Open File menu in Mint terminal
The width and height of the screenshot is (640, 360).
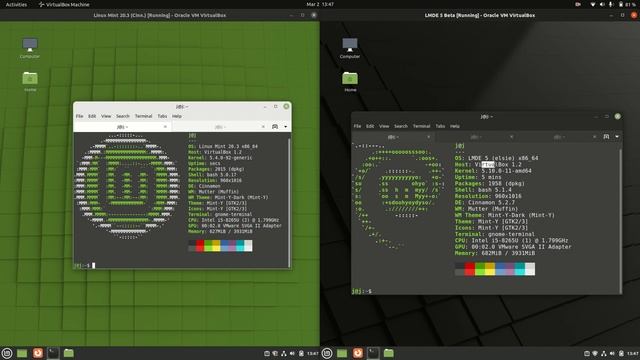[79, 116]
